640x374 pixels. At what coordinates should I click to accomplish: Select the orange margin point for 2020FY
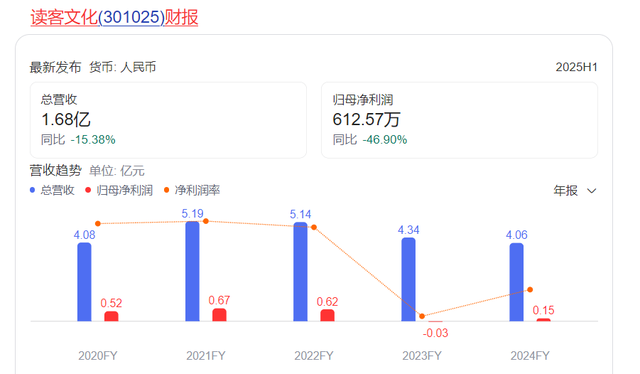point(98,223)
